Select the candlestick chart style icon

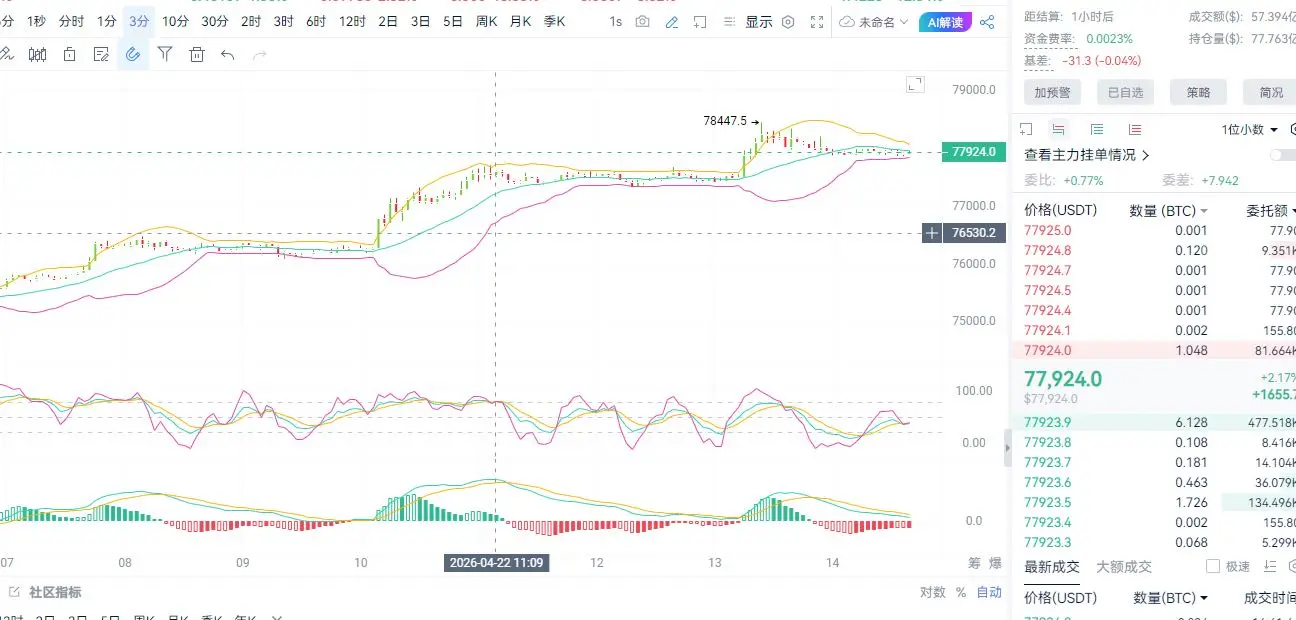point(38,55)
